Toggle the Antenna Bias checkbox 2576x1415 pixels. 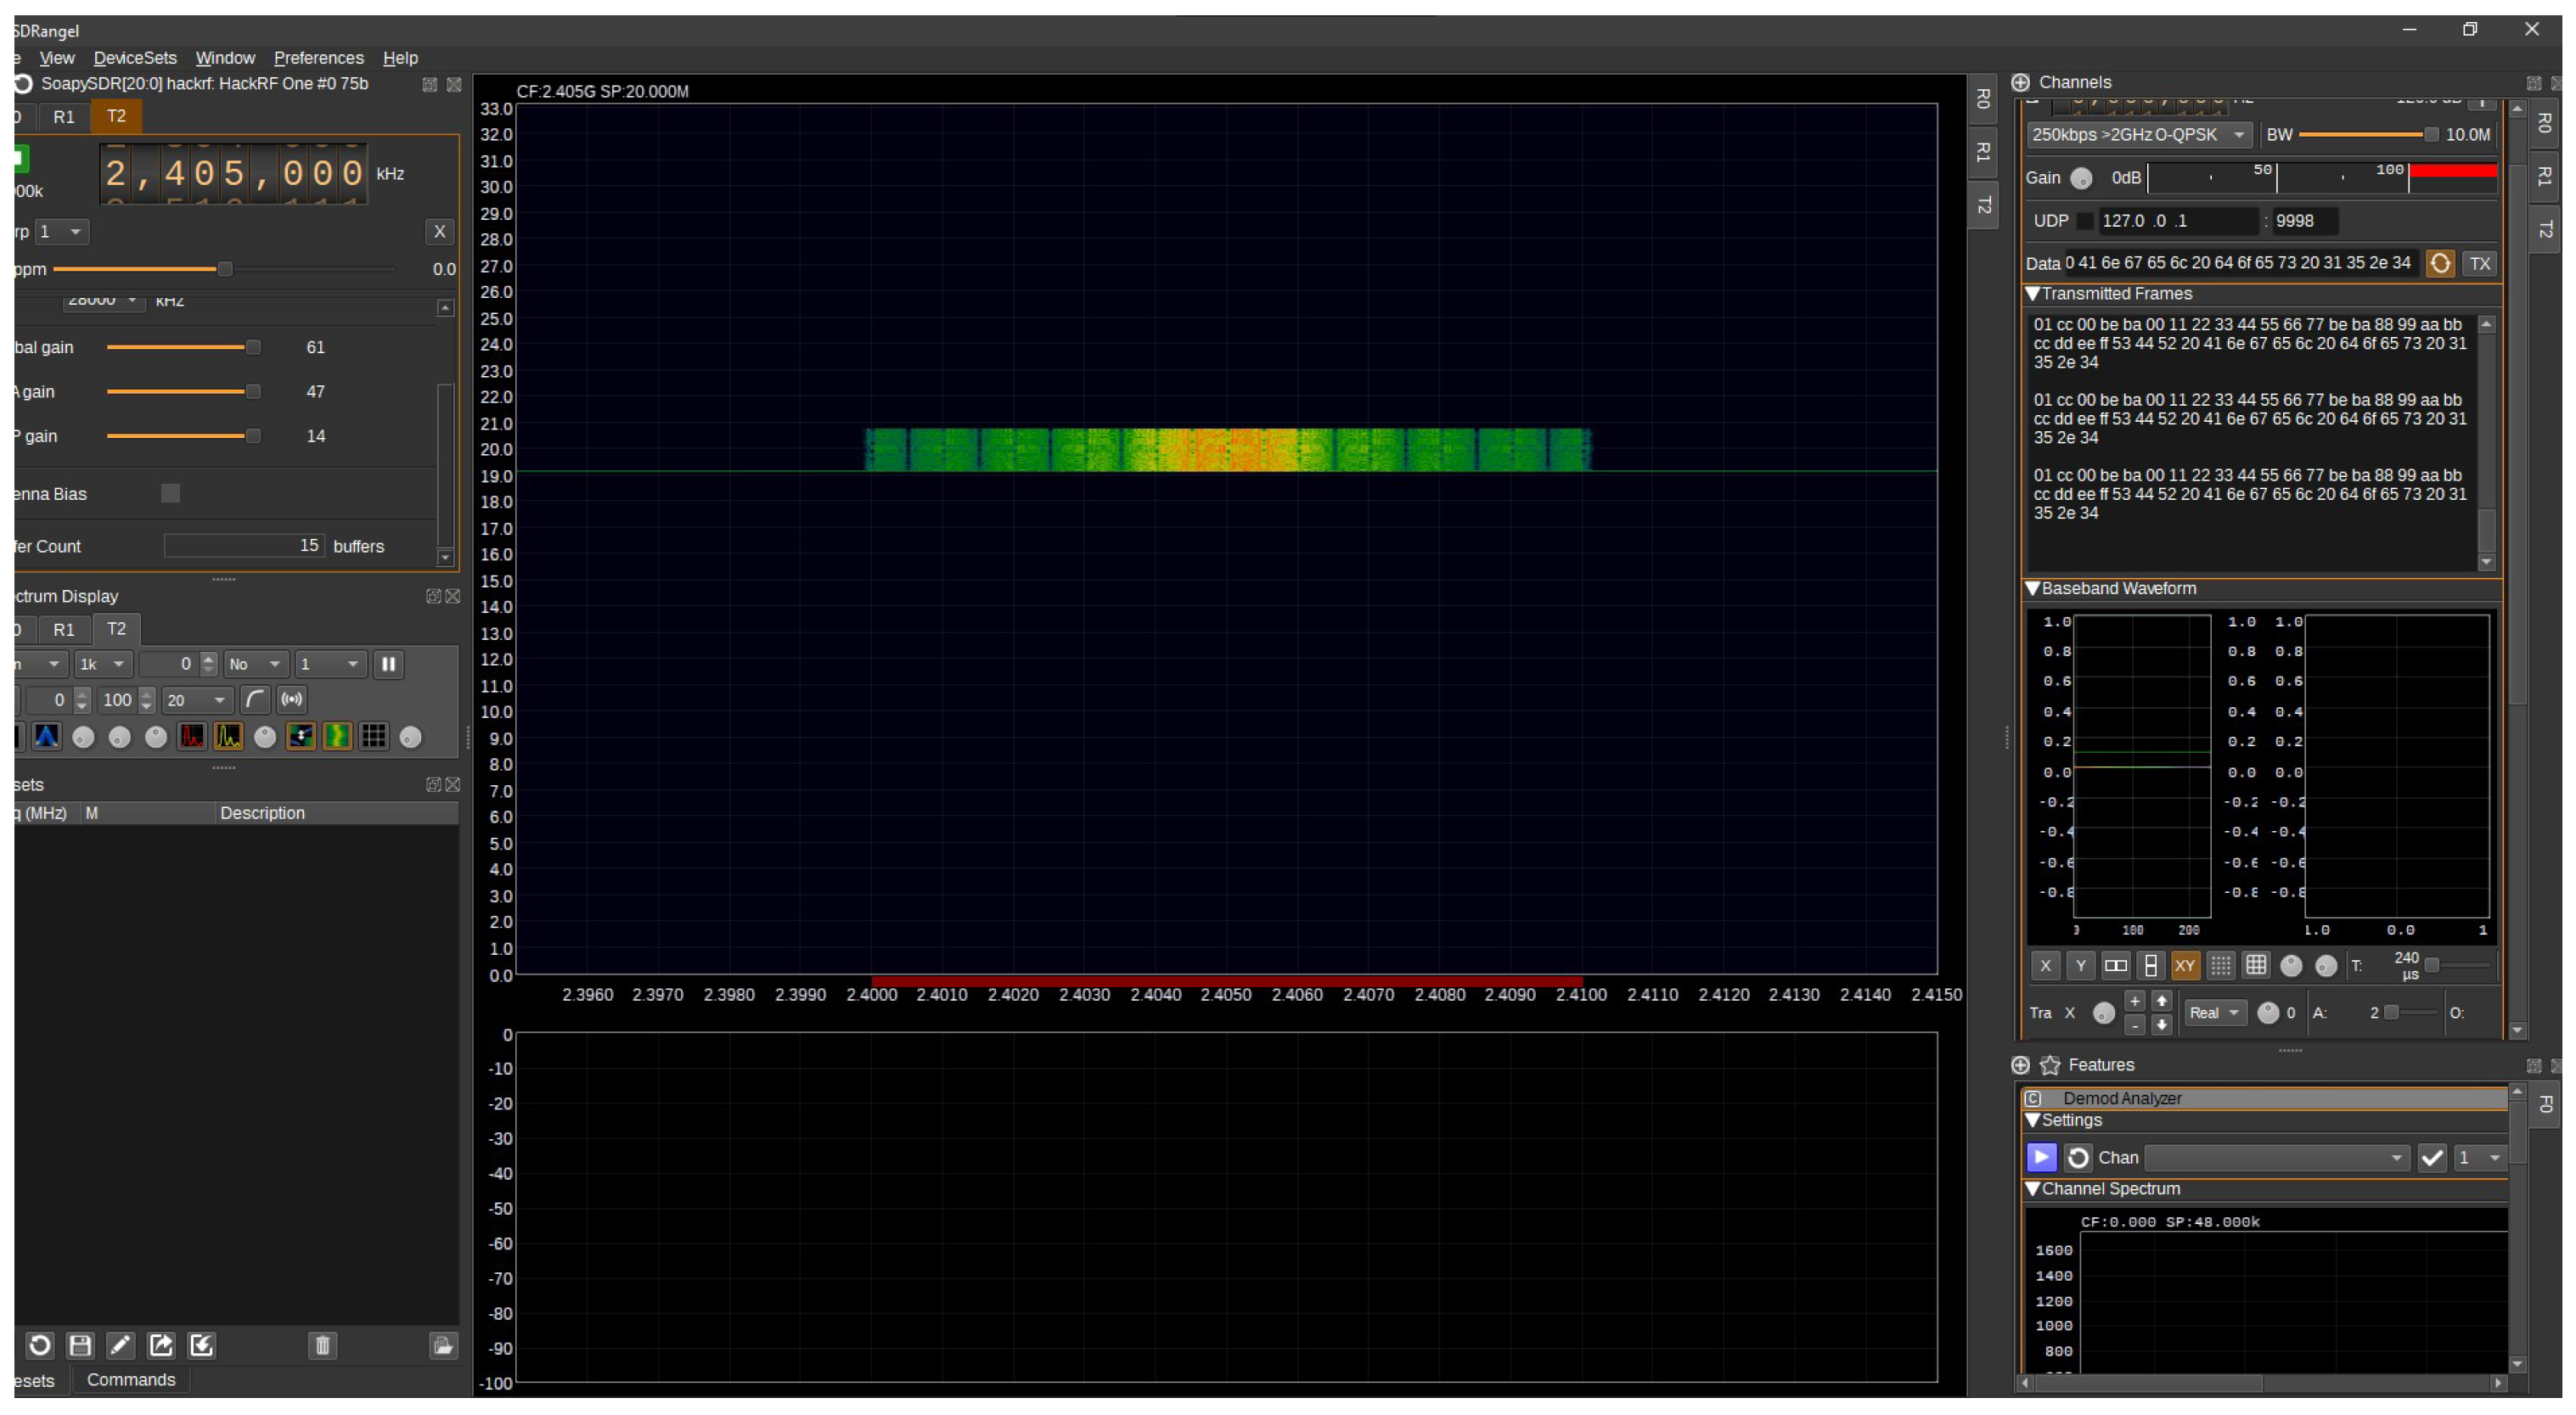[x=170, y=493]
